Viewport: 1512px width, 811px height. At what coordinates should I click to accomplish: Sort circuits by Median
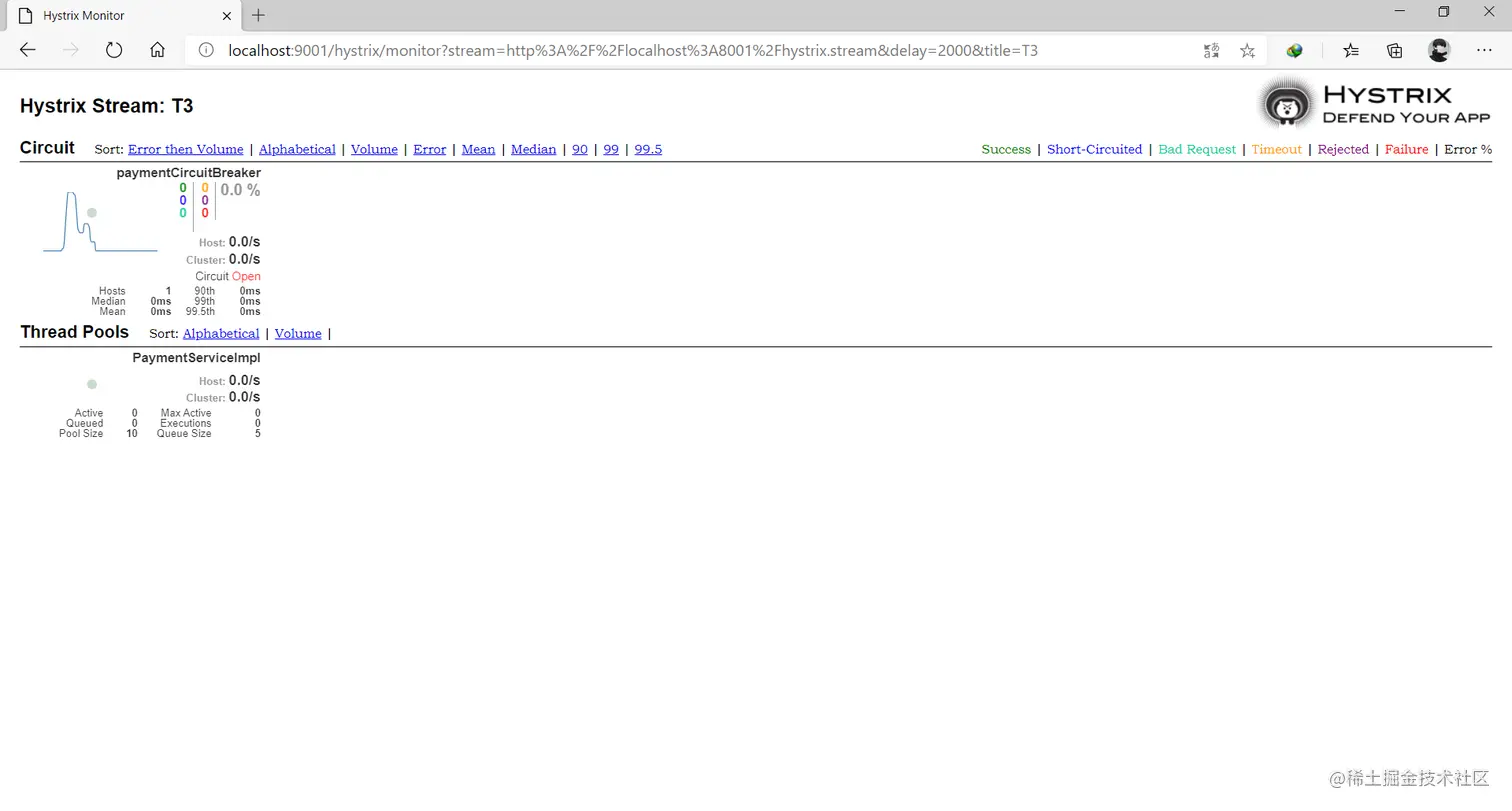point(533,149)
